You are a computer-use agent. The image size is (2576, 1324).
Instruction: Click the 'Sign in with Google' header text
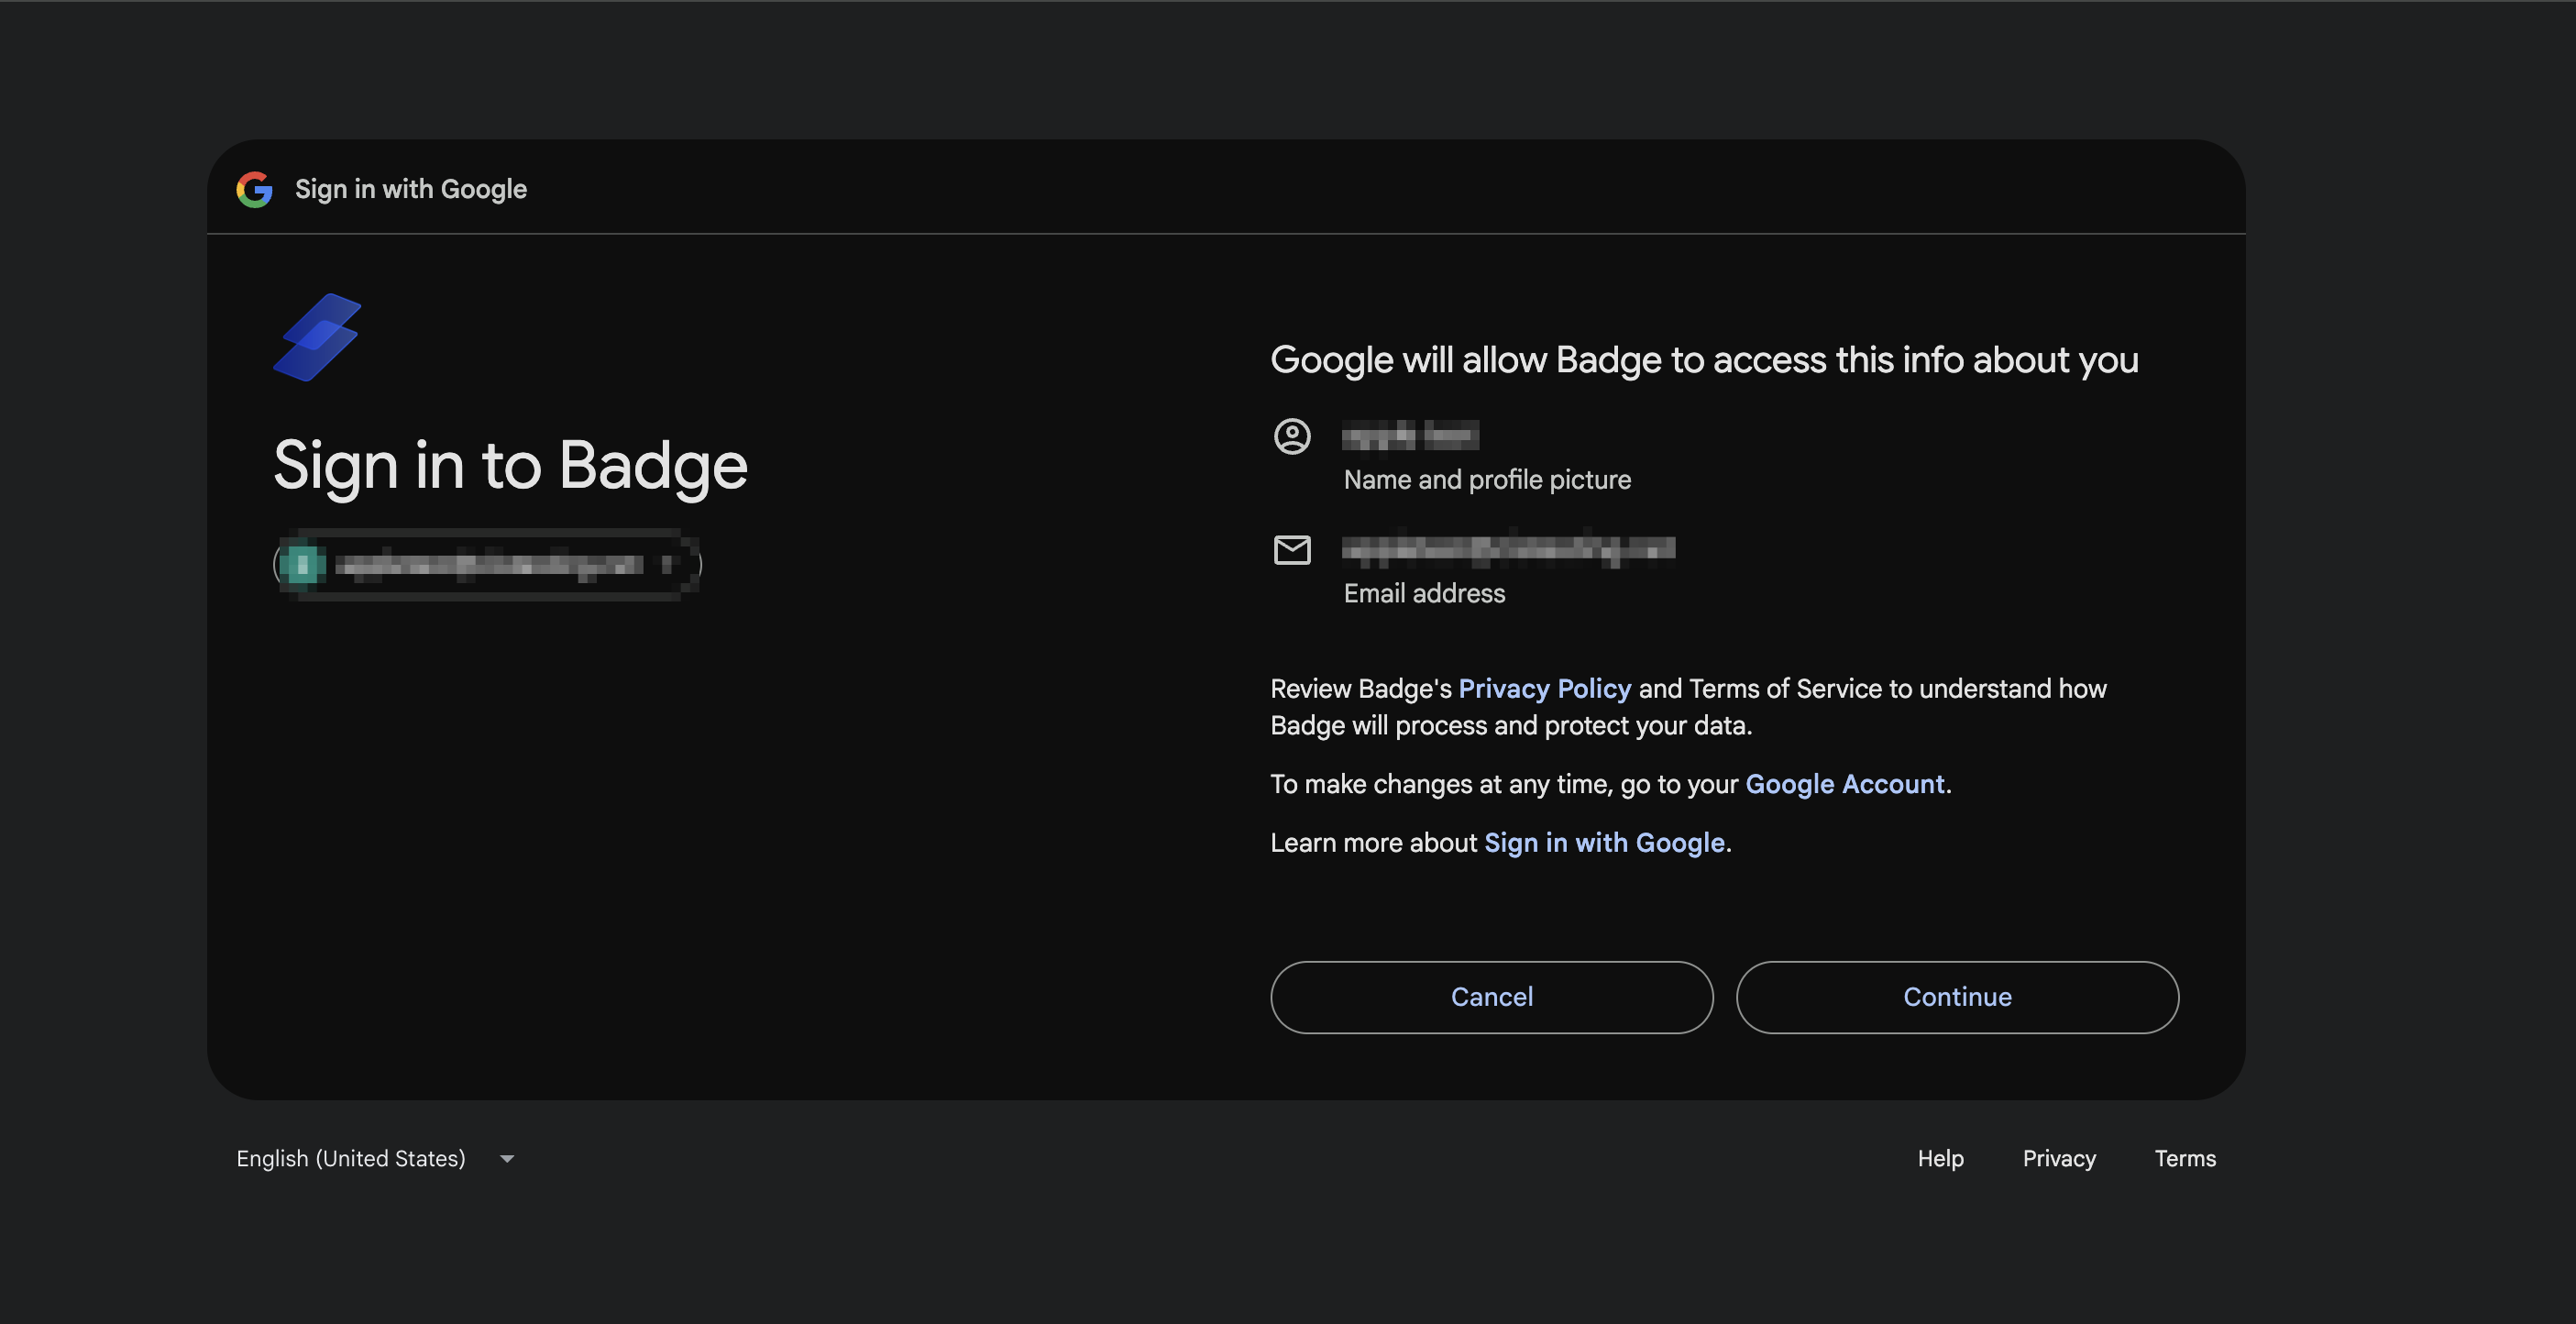coord(410,189)
